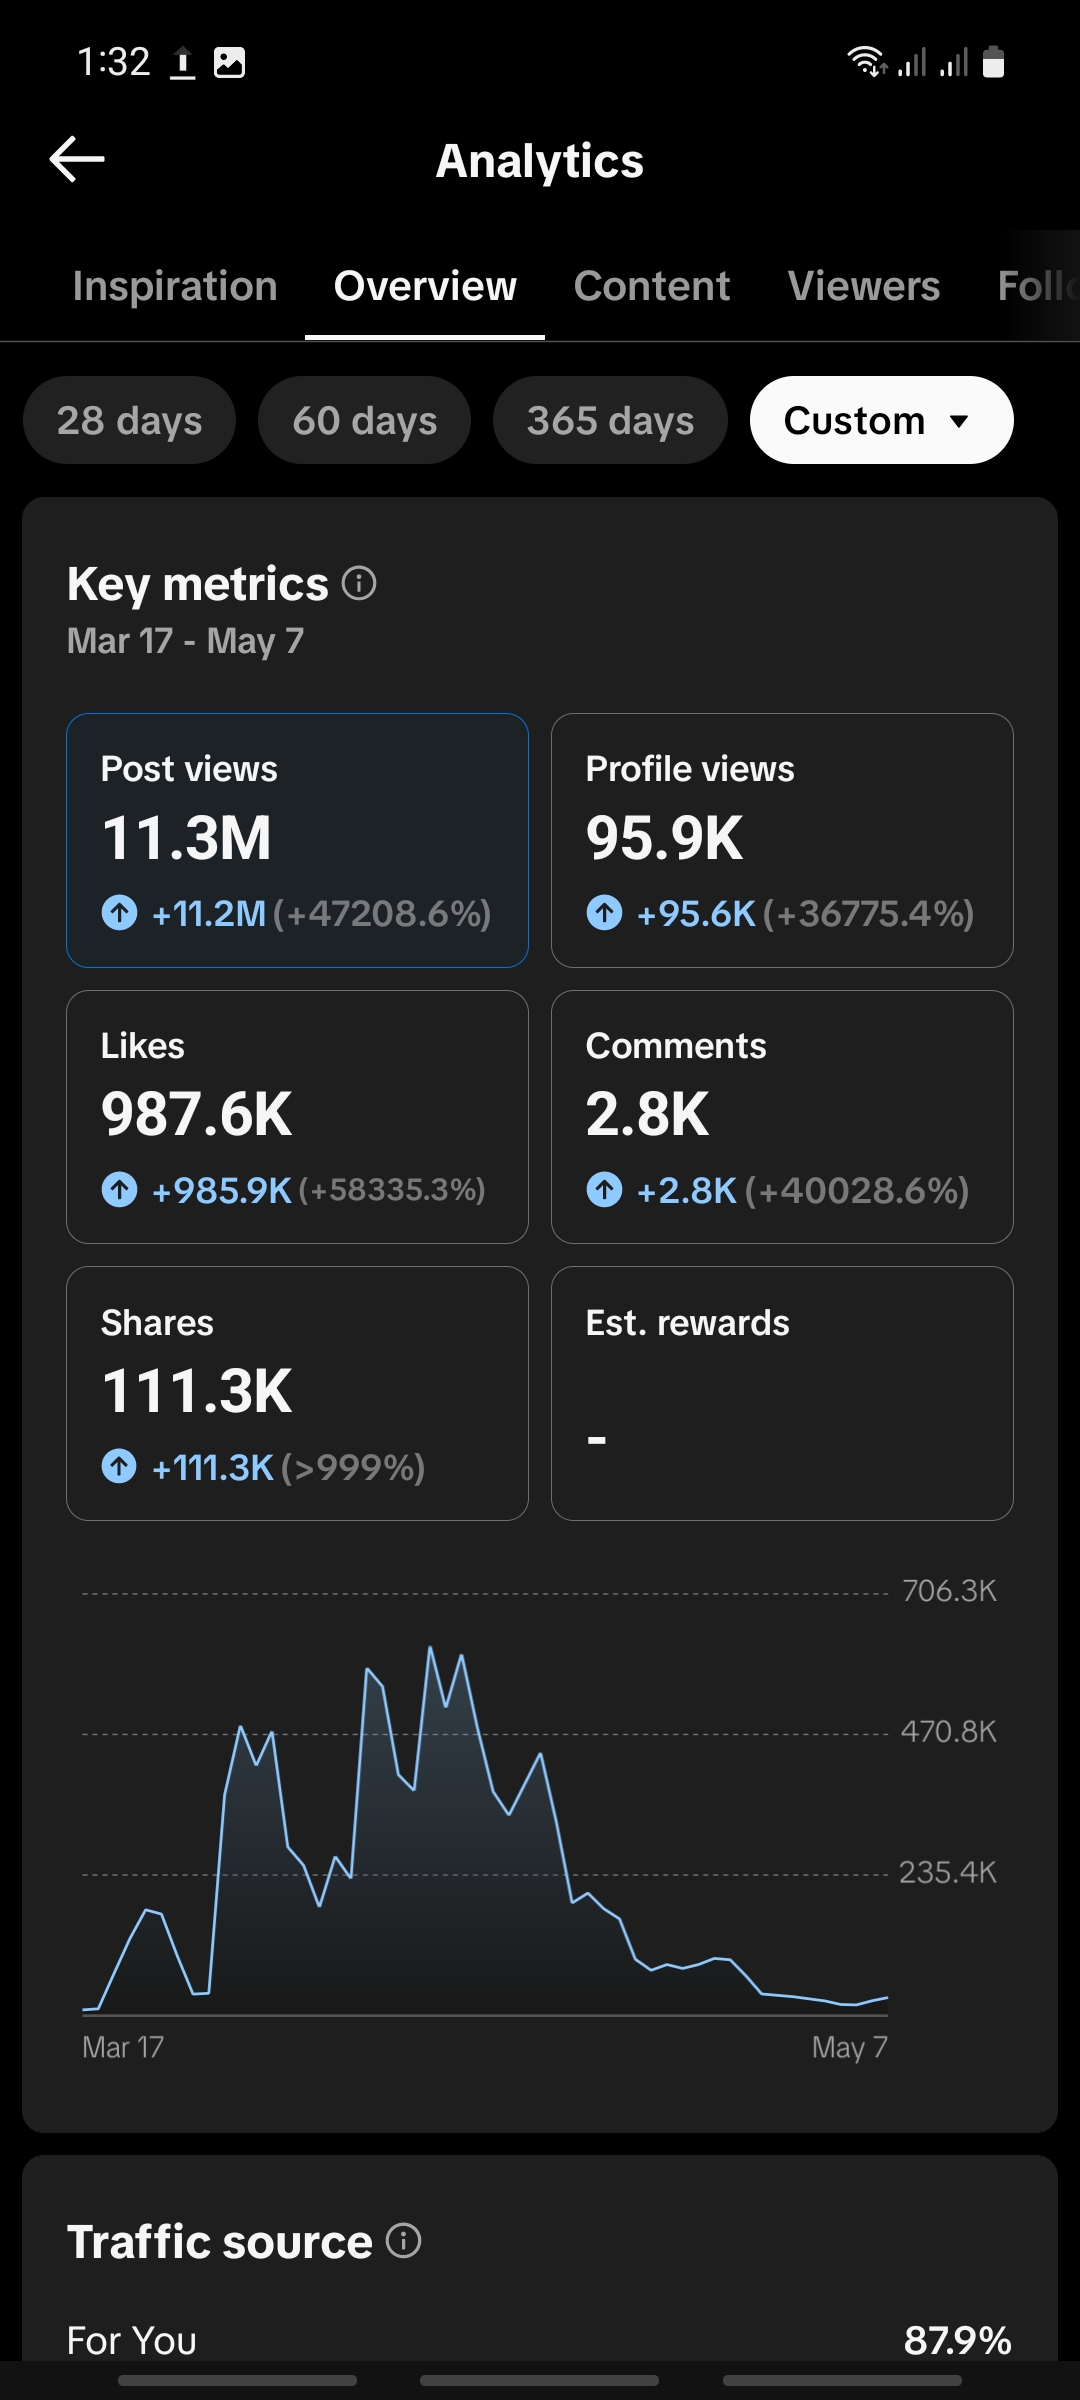
Task: Select the 60 days range
Action: 364,420
